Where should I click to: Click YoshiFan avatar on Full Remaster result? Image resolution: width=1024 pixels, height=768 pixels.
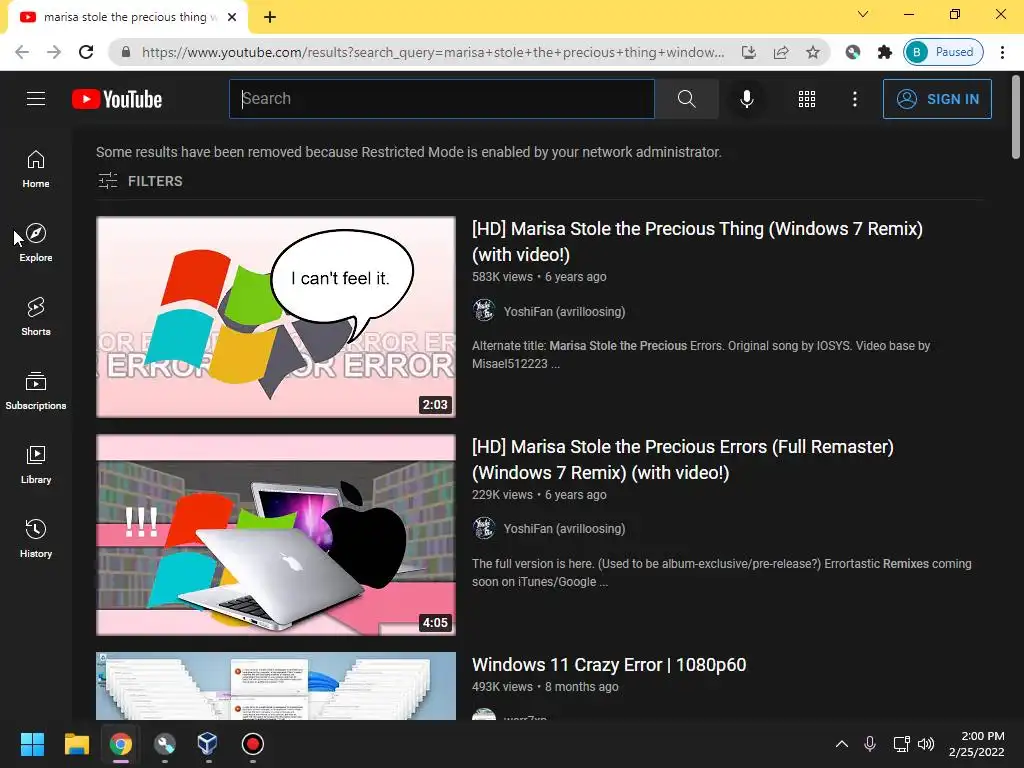484,528
